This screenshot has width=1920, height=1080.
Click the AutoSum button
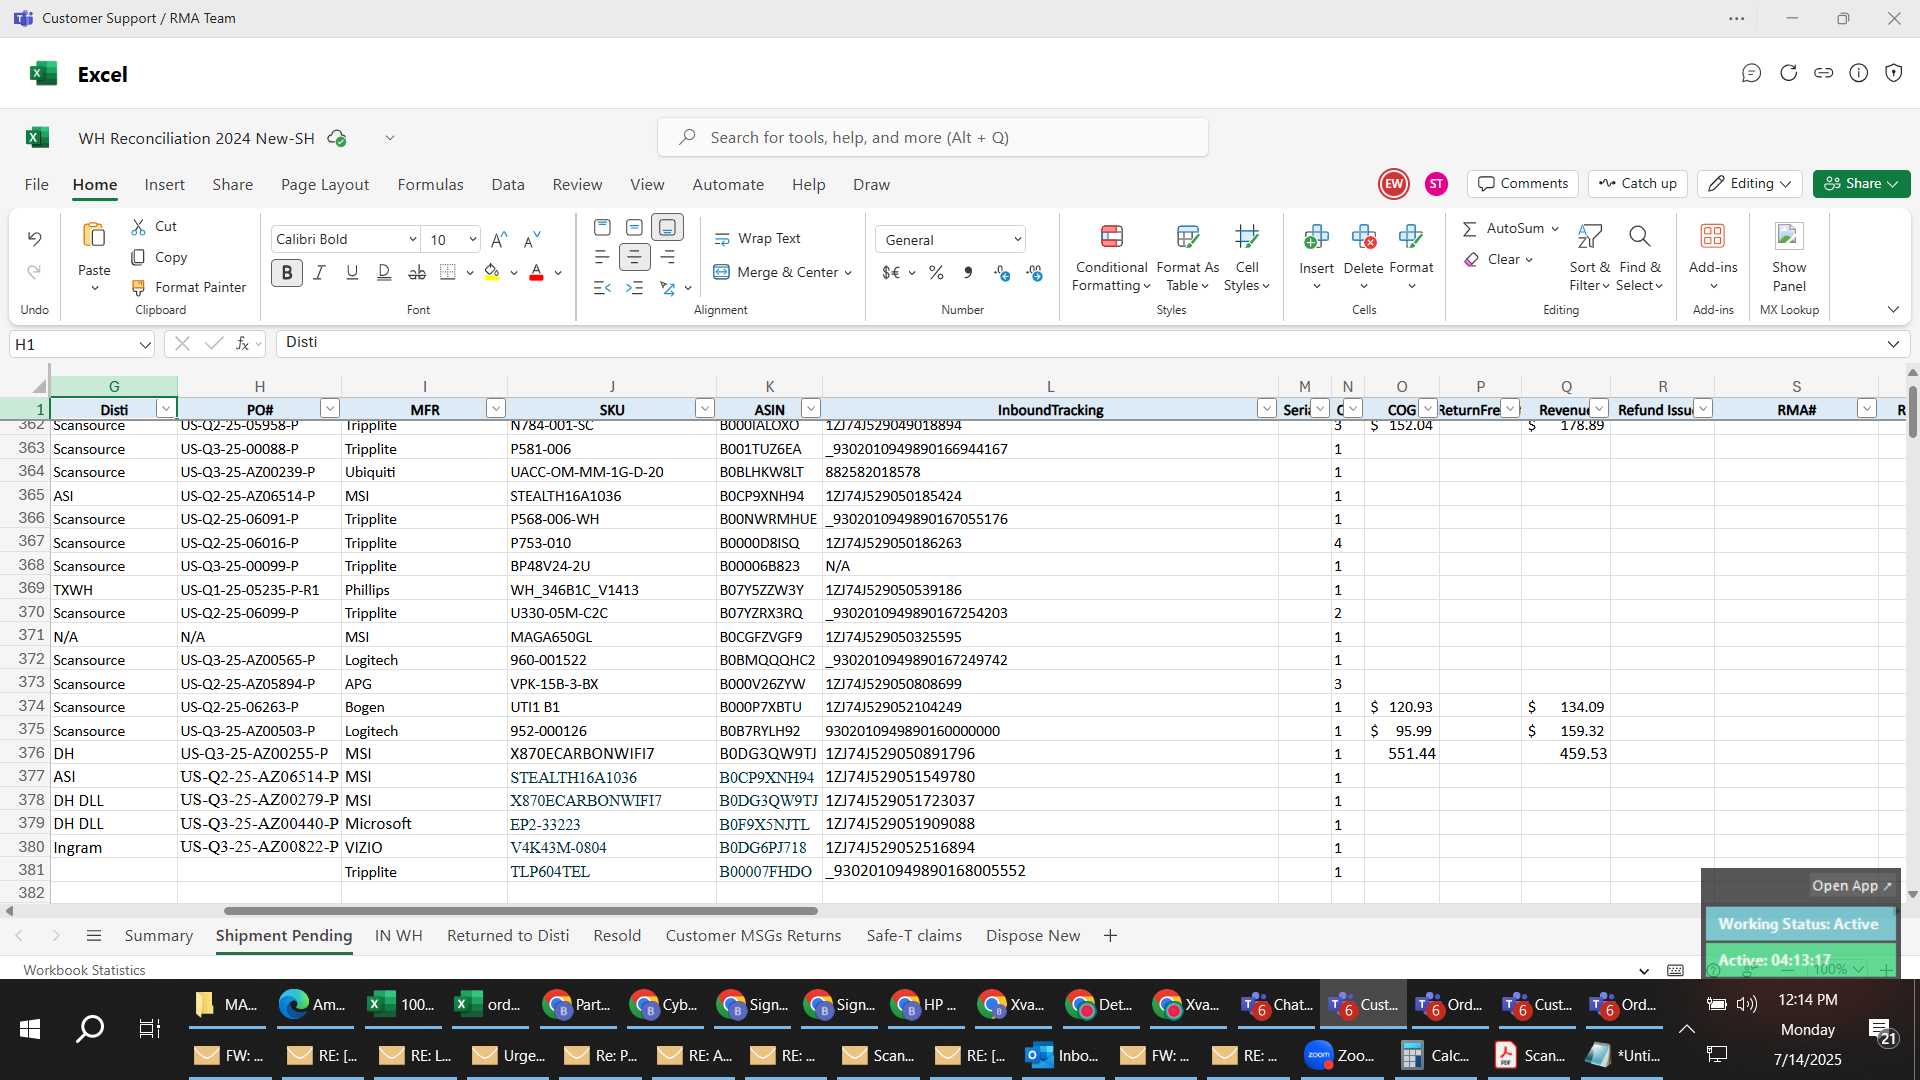pyautogui.click(x=1503, y=228)
